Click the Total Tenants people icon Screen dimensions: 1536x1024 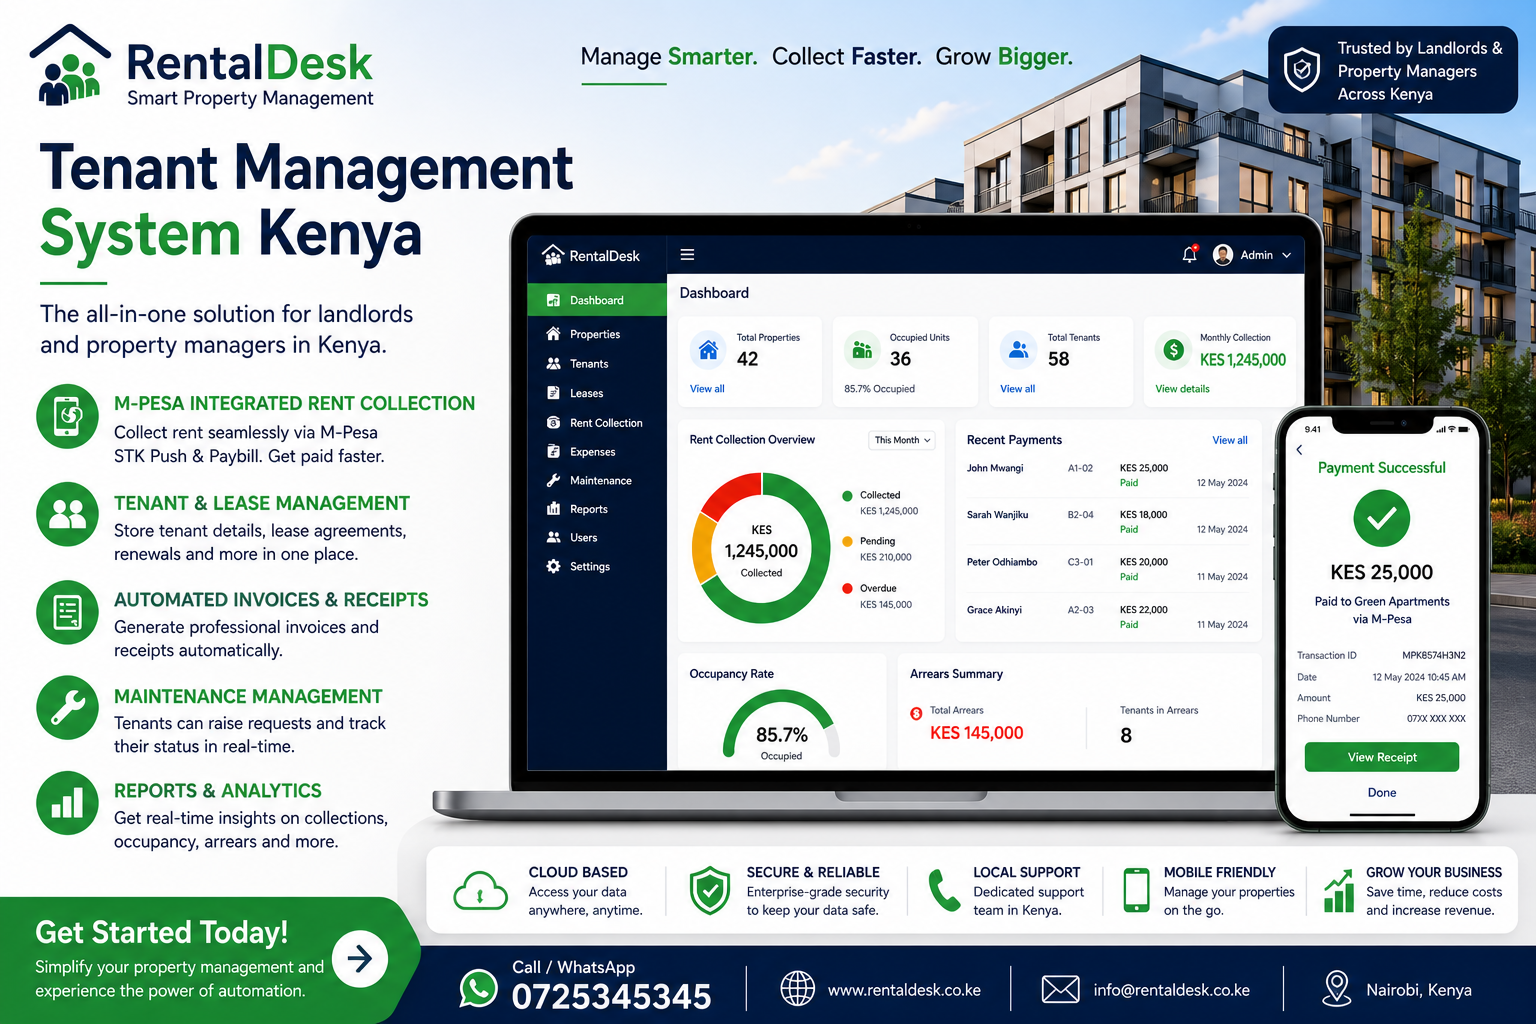coord(1018,350)
